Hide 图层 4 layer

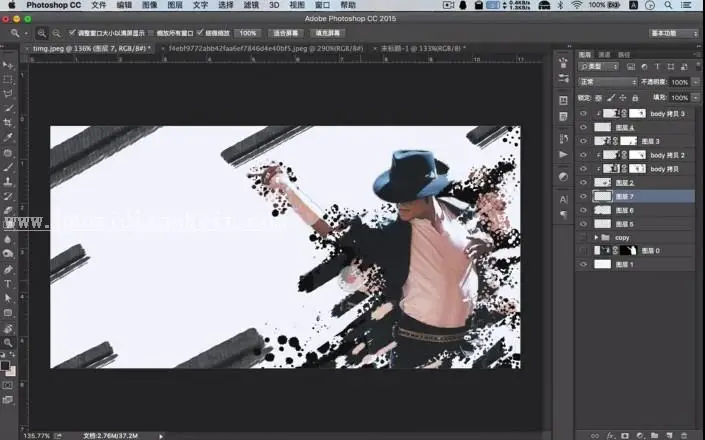(583, 128)
